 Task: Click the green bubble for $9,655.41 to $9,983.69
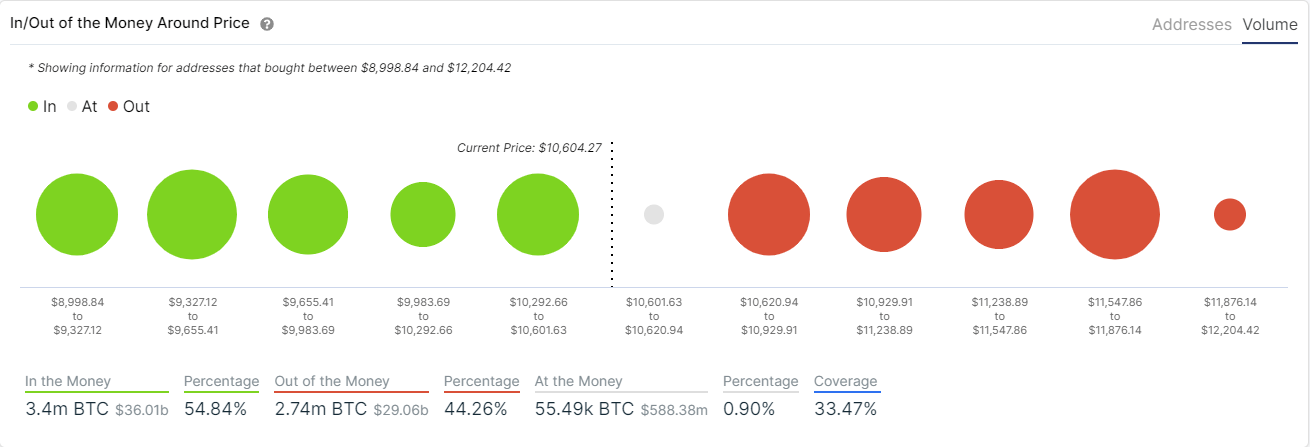pos(308,215)
